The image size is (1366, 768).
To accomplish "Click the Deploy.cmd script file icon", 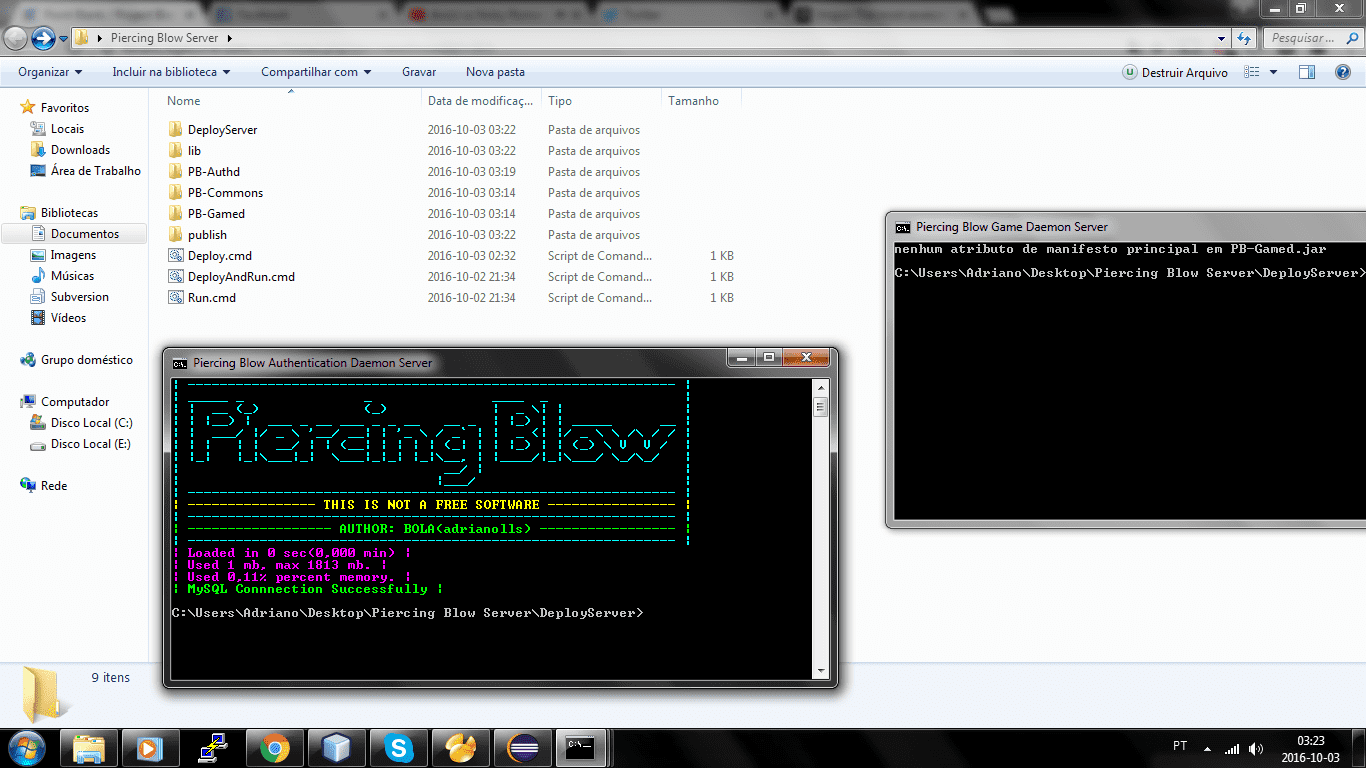I will (x=176, y=256).
